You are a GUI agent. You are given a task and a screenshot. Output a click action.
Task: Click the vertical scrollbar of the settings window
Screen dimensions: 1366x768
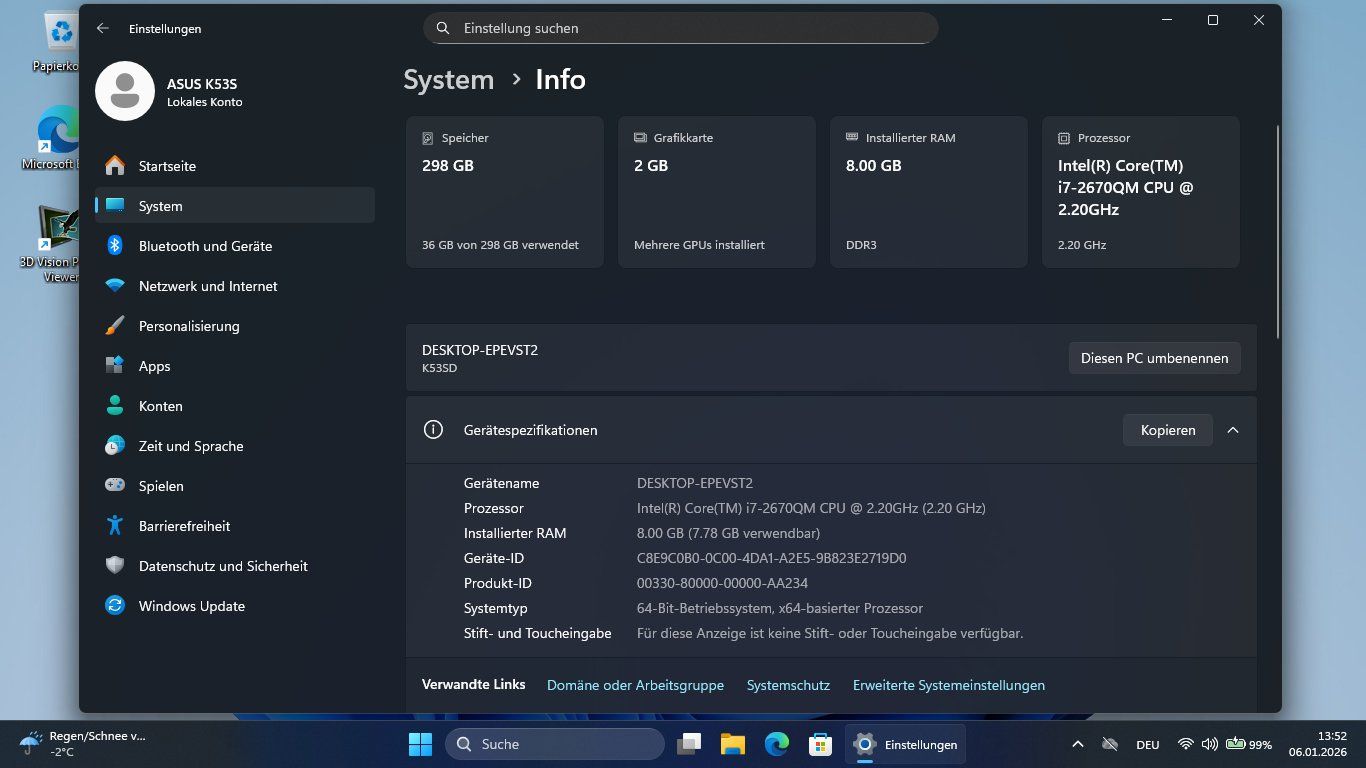(x=1277, y=232)
